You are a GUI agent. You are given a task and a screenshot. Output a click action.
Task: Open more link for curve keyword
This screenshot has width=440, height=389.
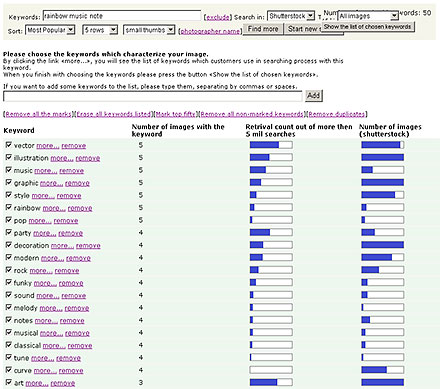(x=45, y=371)
